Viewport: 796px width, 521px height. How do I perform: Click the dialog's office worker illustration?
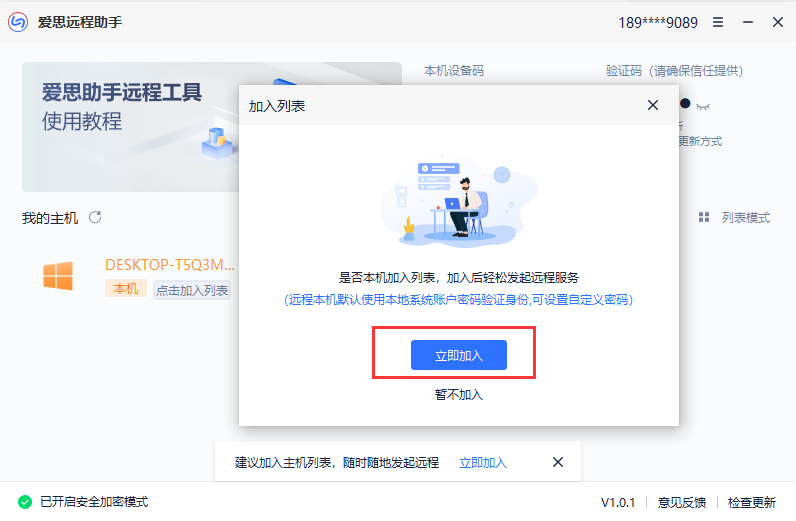tap(459, 201)
